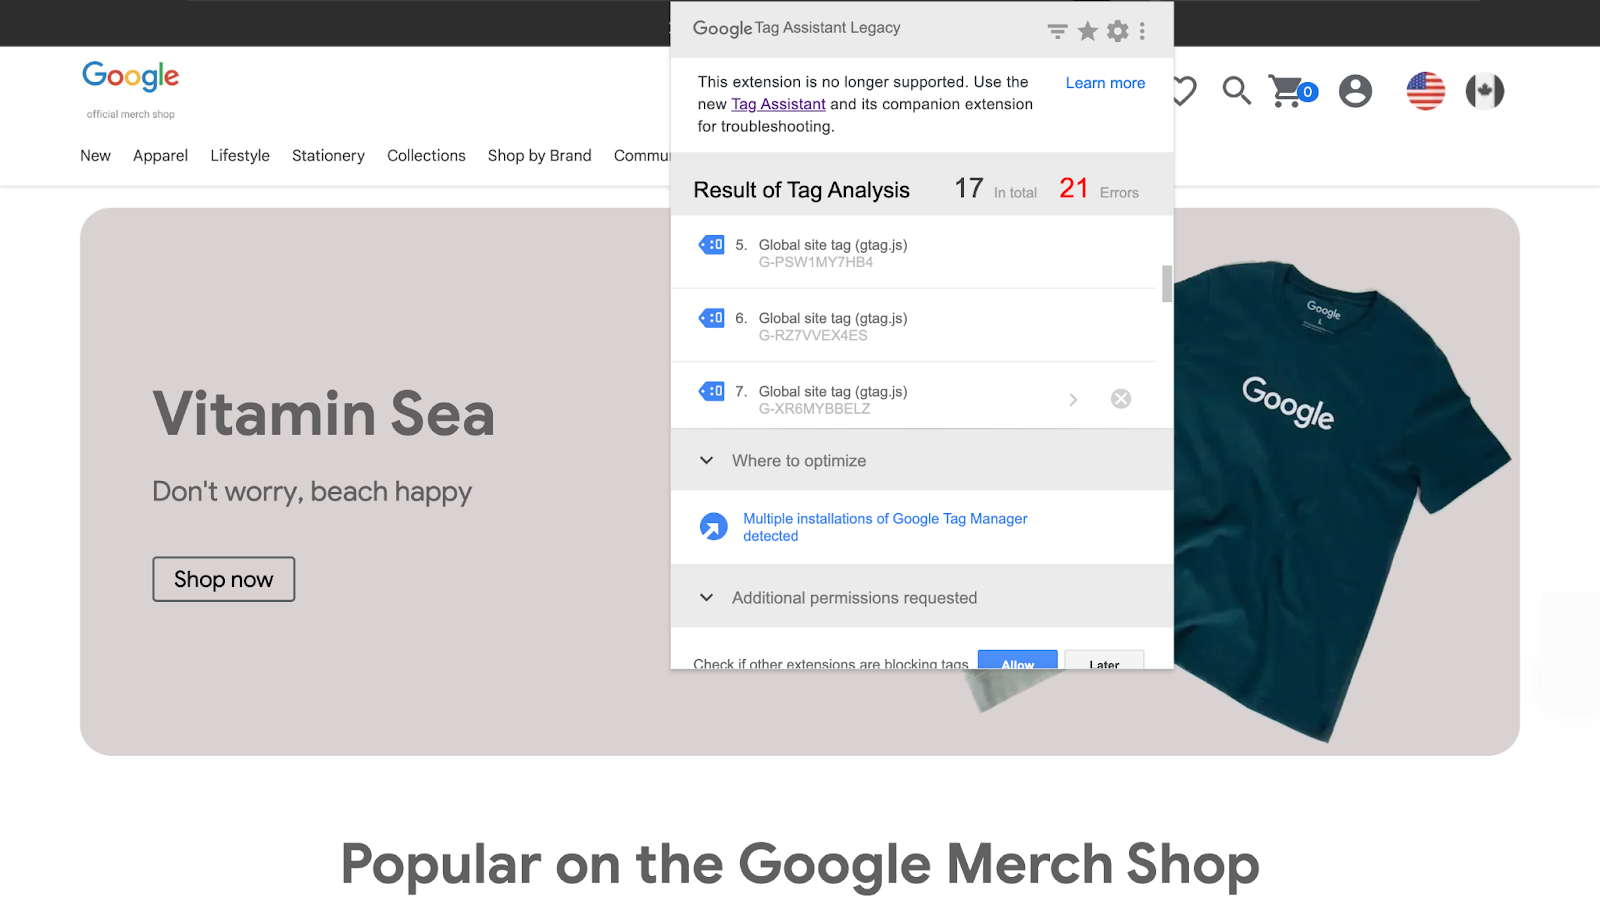Viewport: 1600px width, 912px height.
Task: Collapse the Where to optimize section
Action: (707, 461)
